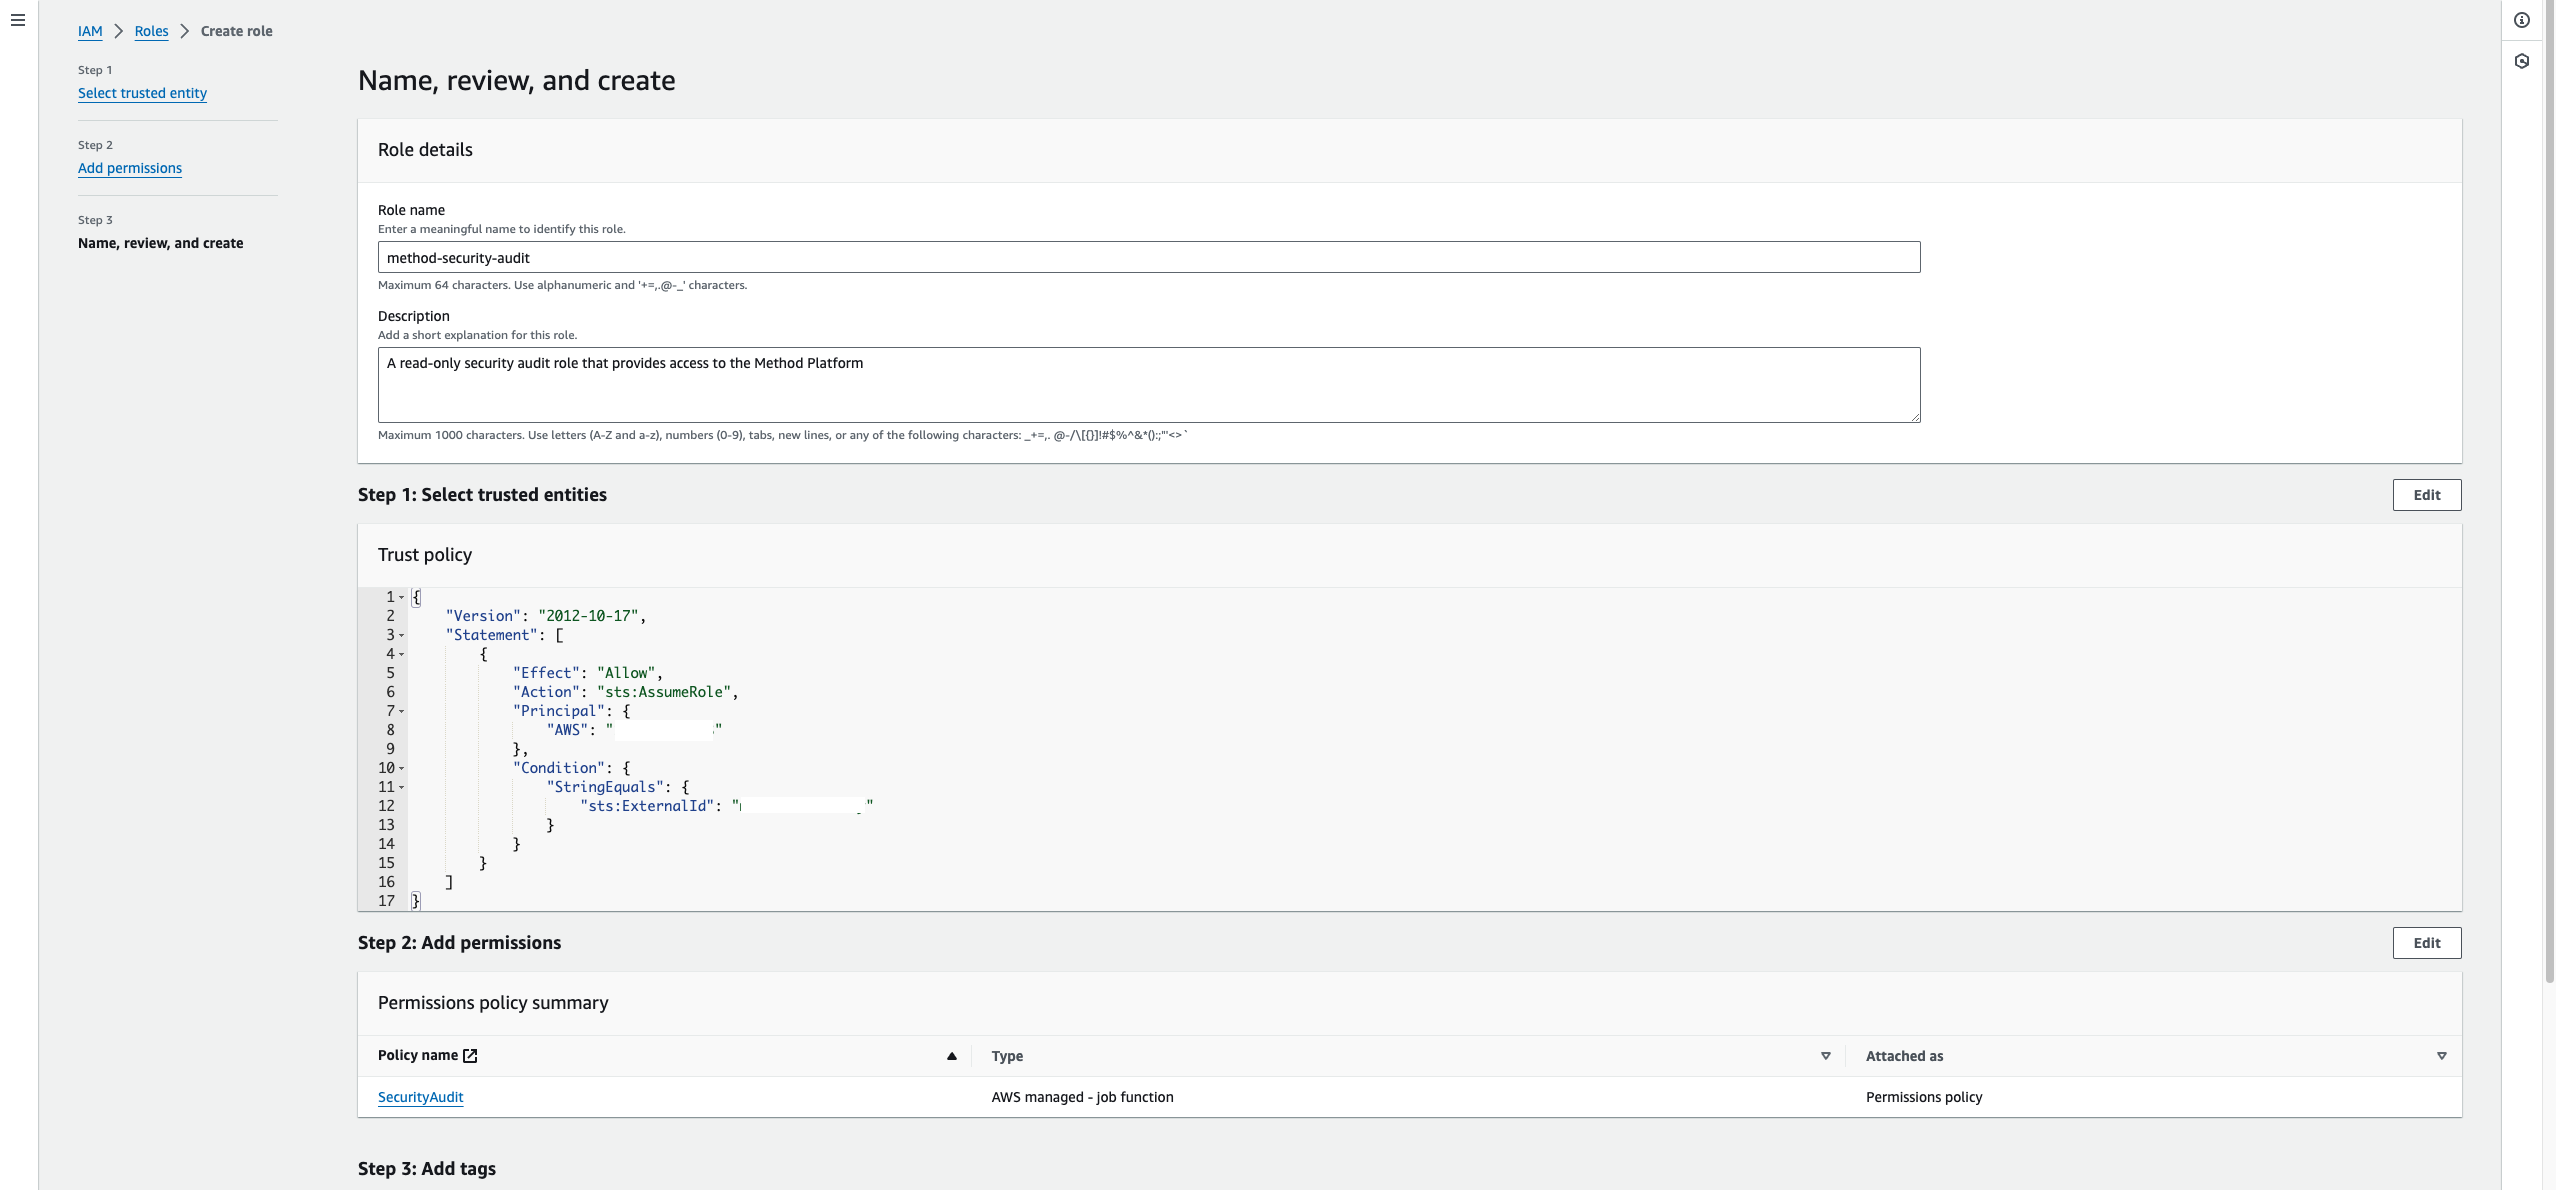Fold the Principal block at line 7
This screenshot has width=2556, height=1190.
coord(402,711)
